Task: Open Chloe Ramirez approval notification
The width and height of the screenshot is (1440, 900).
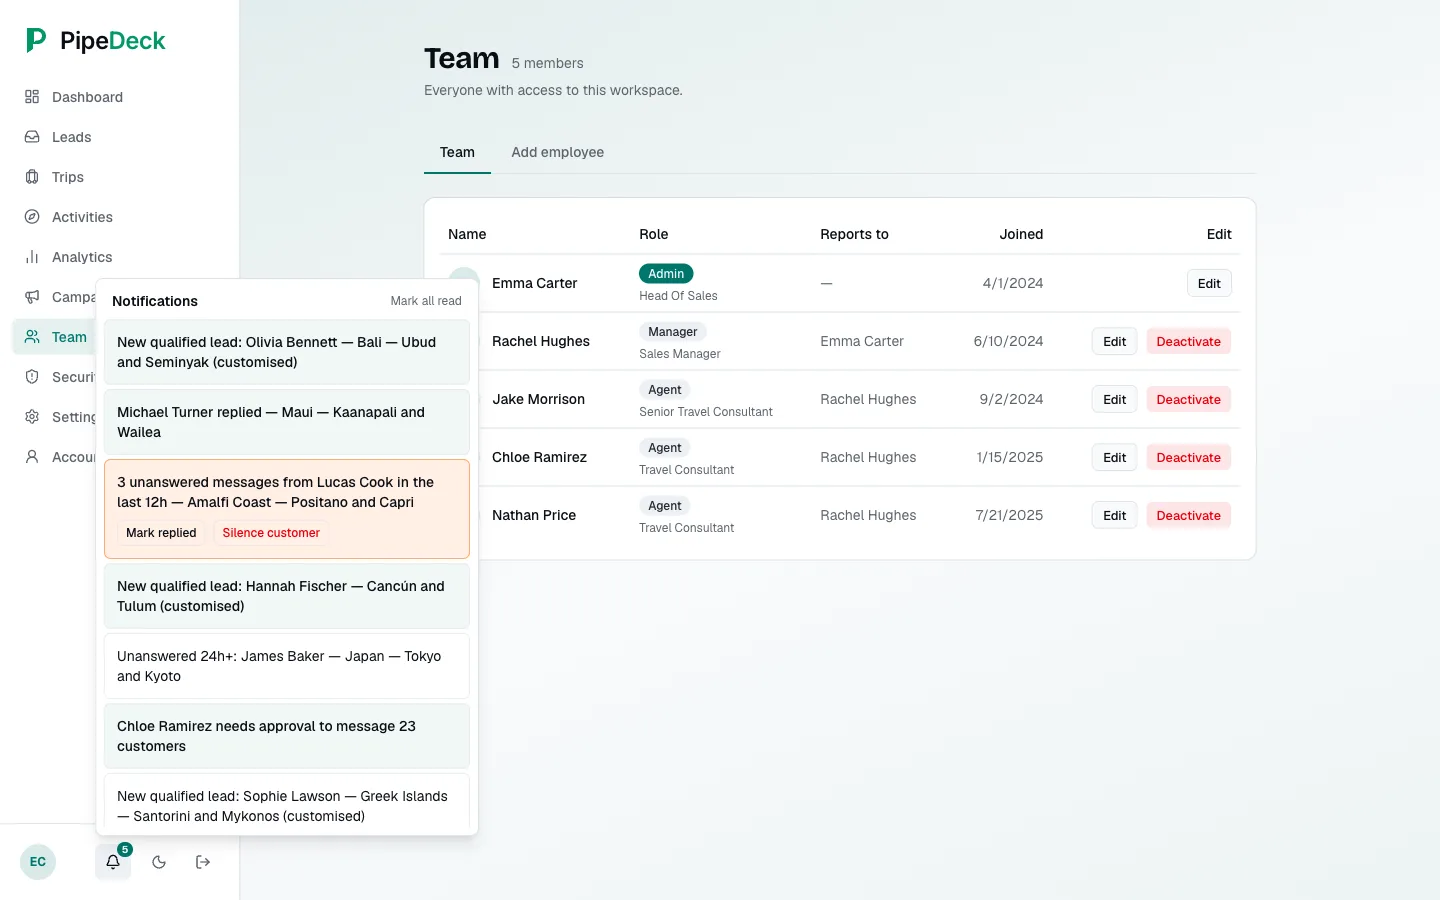Action: click(x=287, y=736)
